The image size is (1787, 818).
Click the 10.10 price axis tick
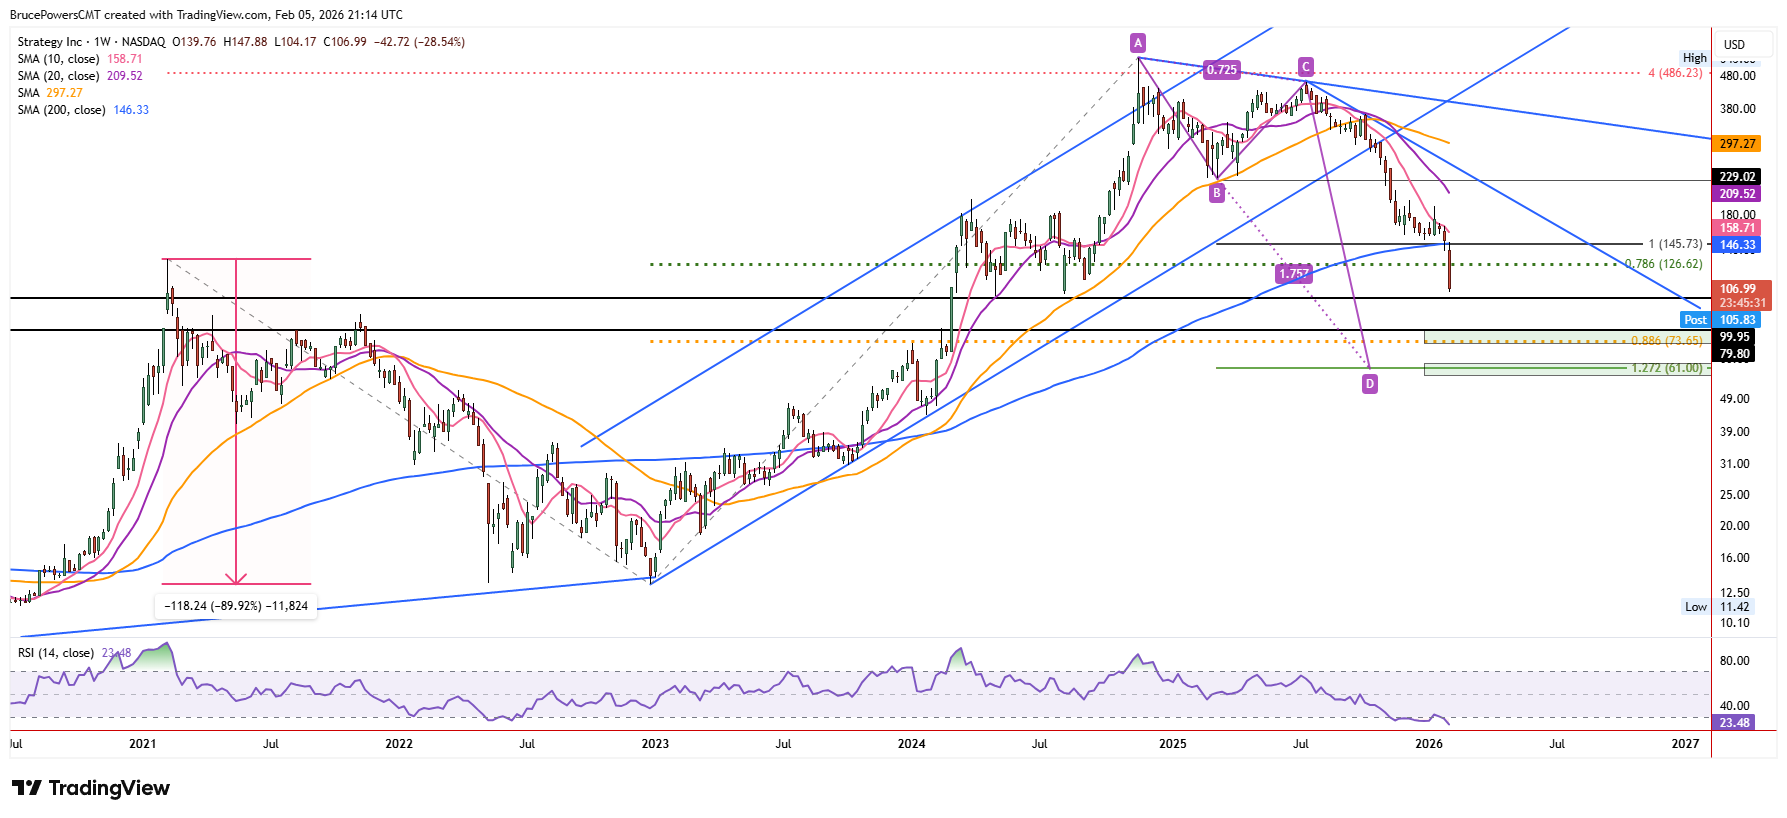1734,623
